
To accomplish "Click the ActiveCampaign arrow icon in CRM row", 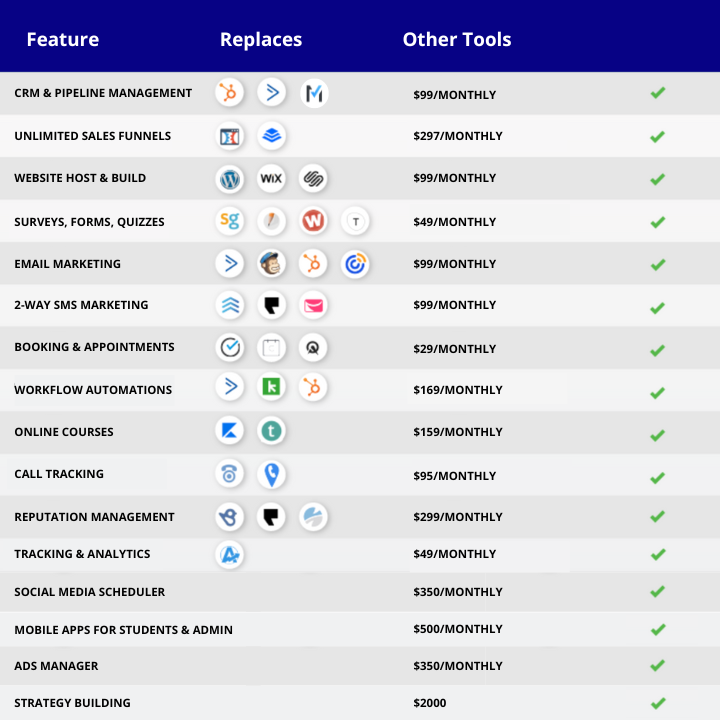I will pos(271,93).
